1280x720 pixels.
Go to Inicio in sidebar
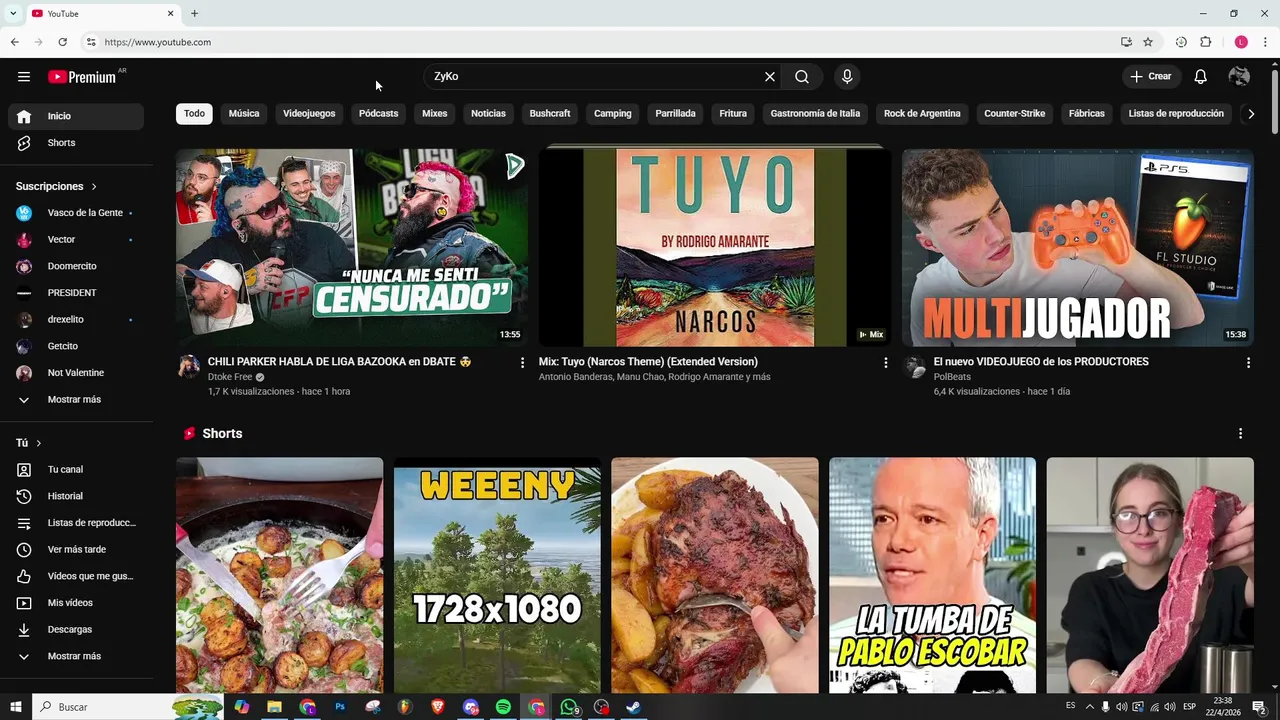coord(76,116)
